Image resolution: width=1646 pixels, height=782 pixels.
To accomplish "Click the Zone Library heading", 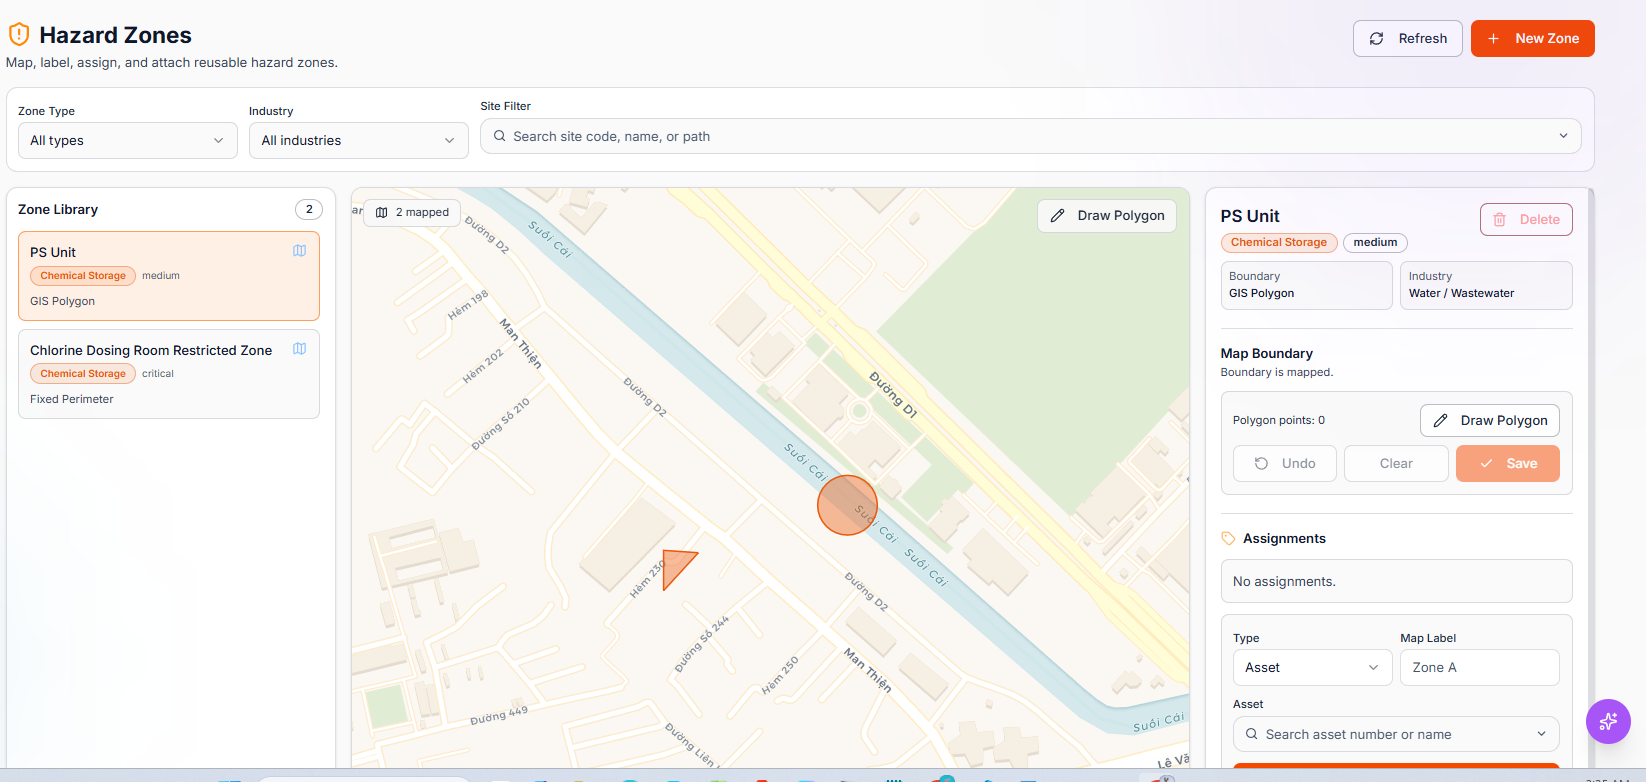I will [58, 209].
